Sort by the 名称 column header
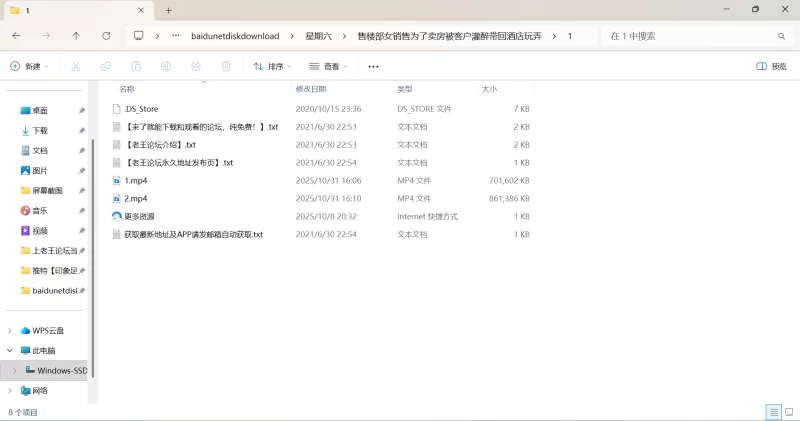The width and height of the screenshot is (800, 421). click(x=127, y=89)
